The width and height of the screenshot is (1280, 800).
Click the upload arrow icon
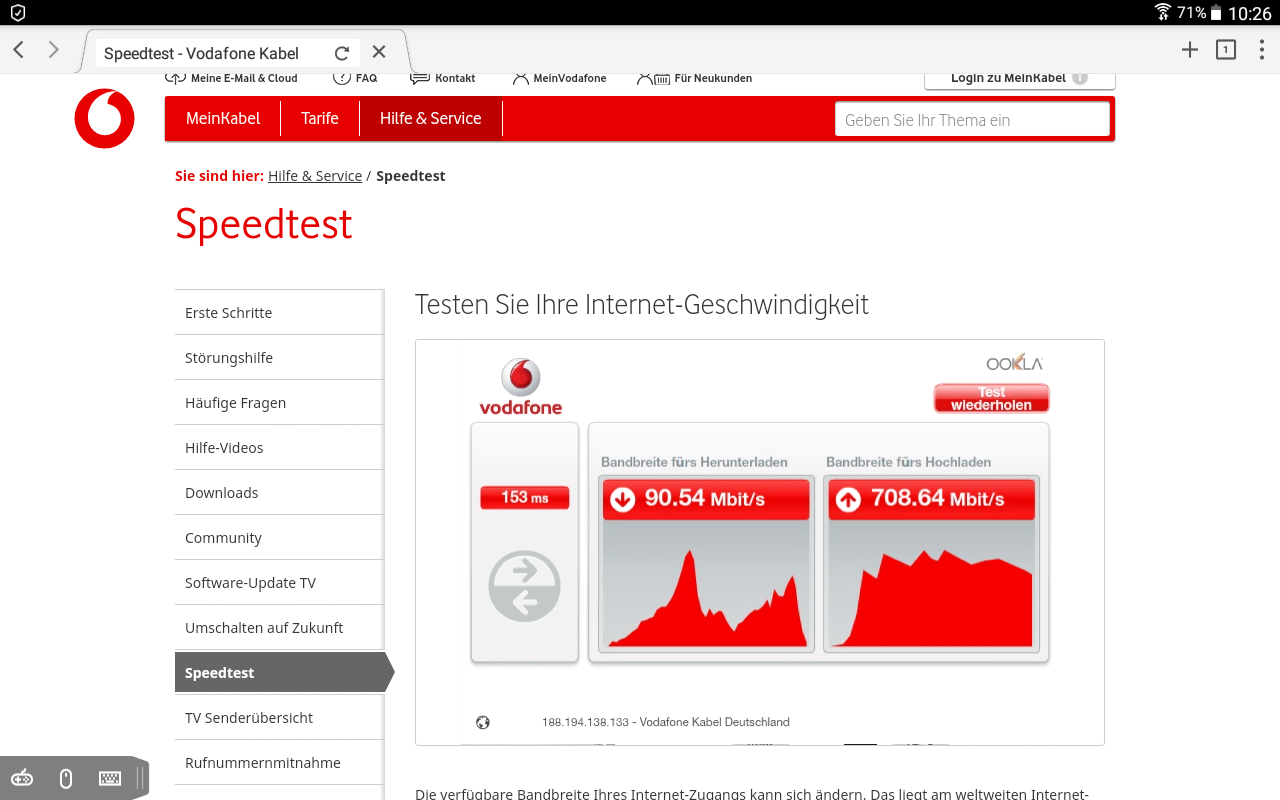click(848, 499)
